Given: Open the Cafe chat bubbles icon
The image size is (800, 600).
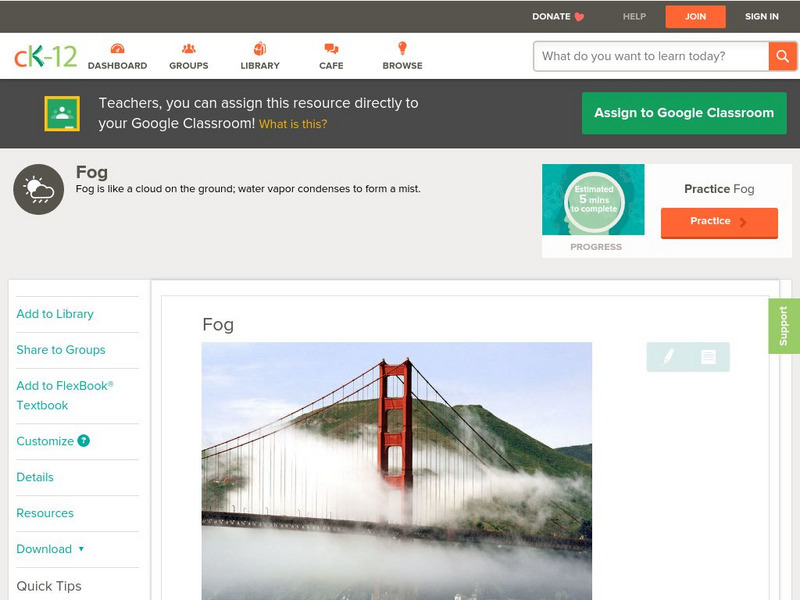Looking at the screenshot, I should point(331,49).
